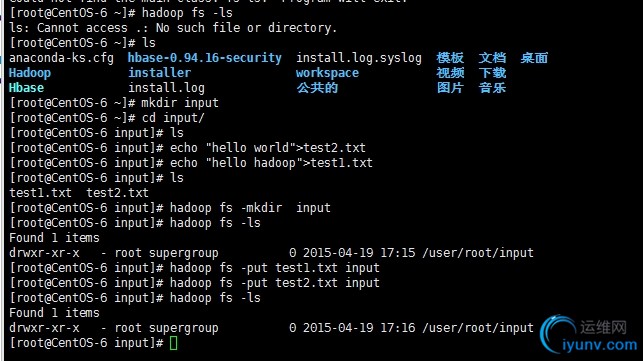
Task: Click the 桌面 folder name
Action: (x=534, y=58)
